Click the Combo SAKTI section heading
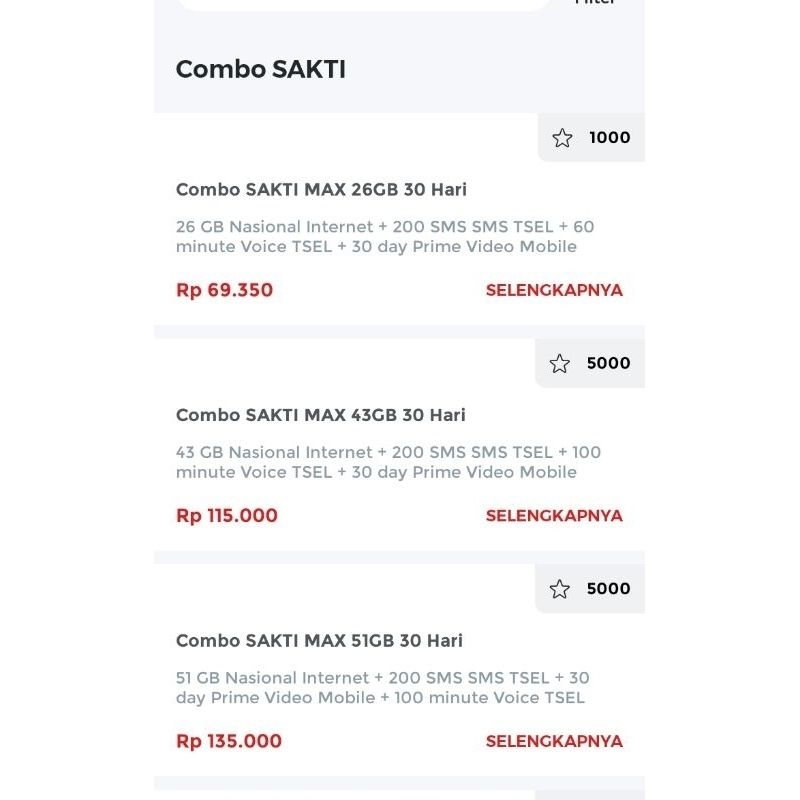The image size is (800, 800). 261,69
